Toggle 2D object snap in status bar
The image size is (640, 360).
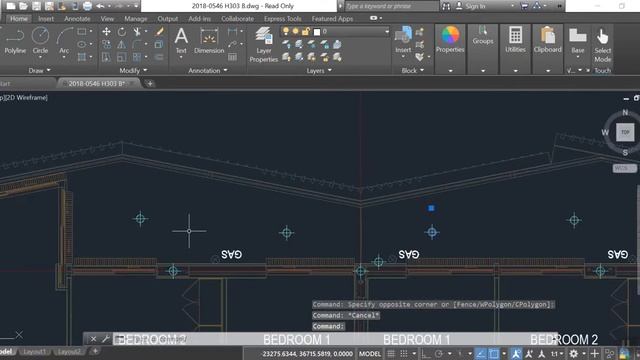click(493, 354)
